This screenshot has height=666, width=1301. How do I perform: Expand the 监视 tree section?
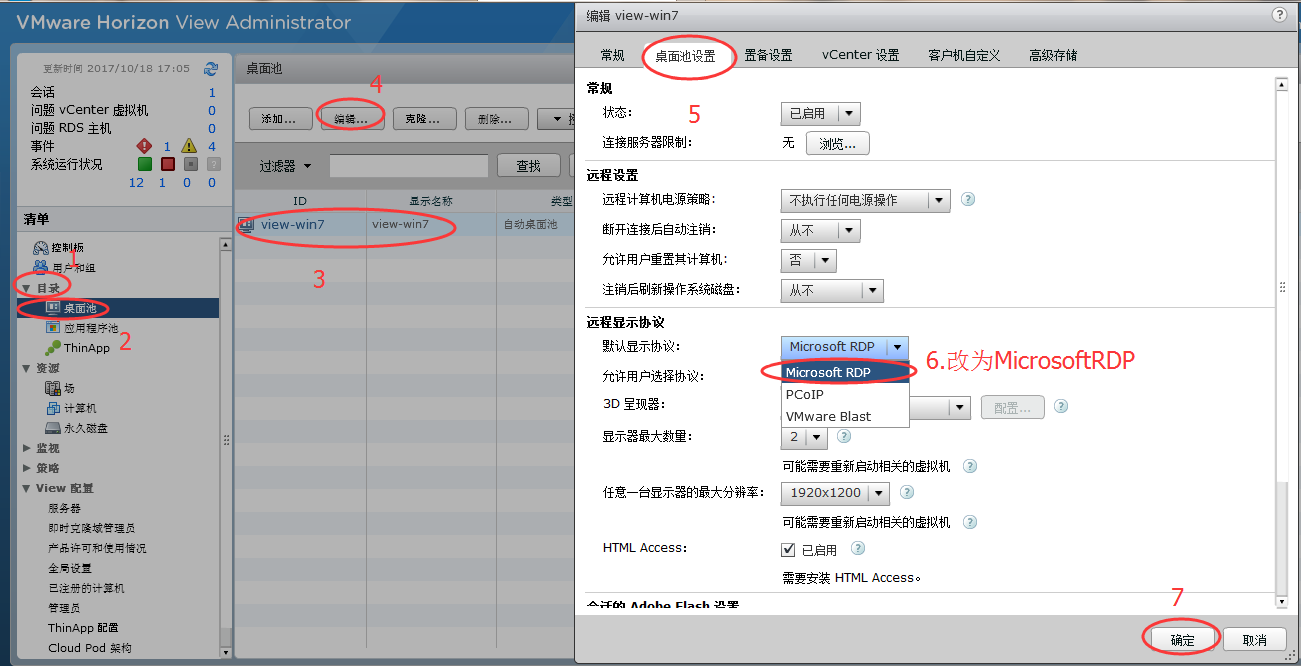[x=27, y=448]
